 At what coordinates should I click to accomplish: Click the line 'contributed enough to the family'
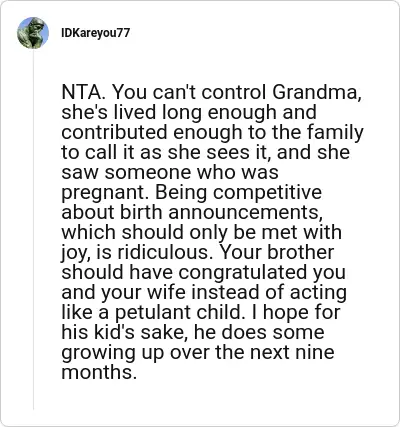(x=212, y=133)
